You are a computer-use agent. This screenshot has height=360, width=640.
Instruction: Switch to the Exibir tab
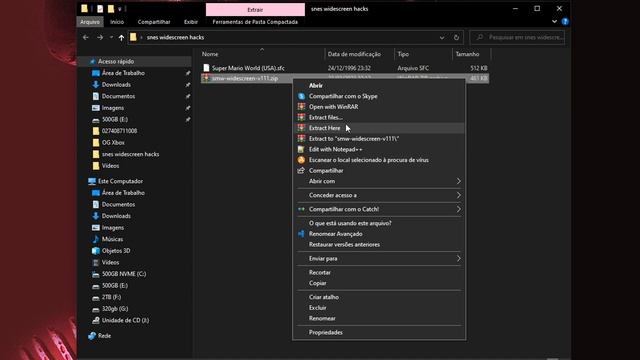click(x=191, y=22)
